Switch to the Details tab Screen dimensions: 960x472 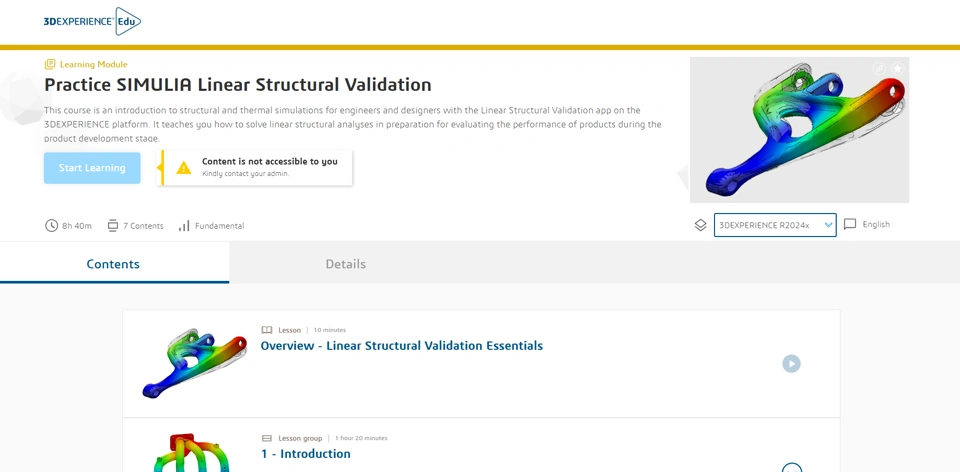pyautogui.click(x=345, y=264)
